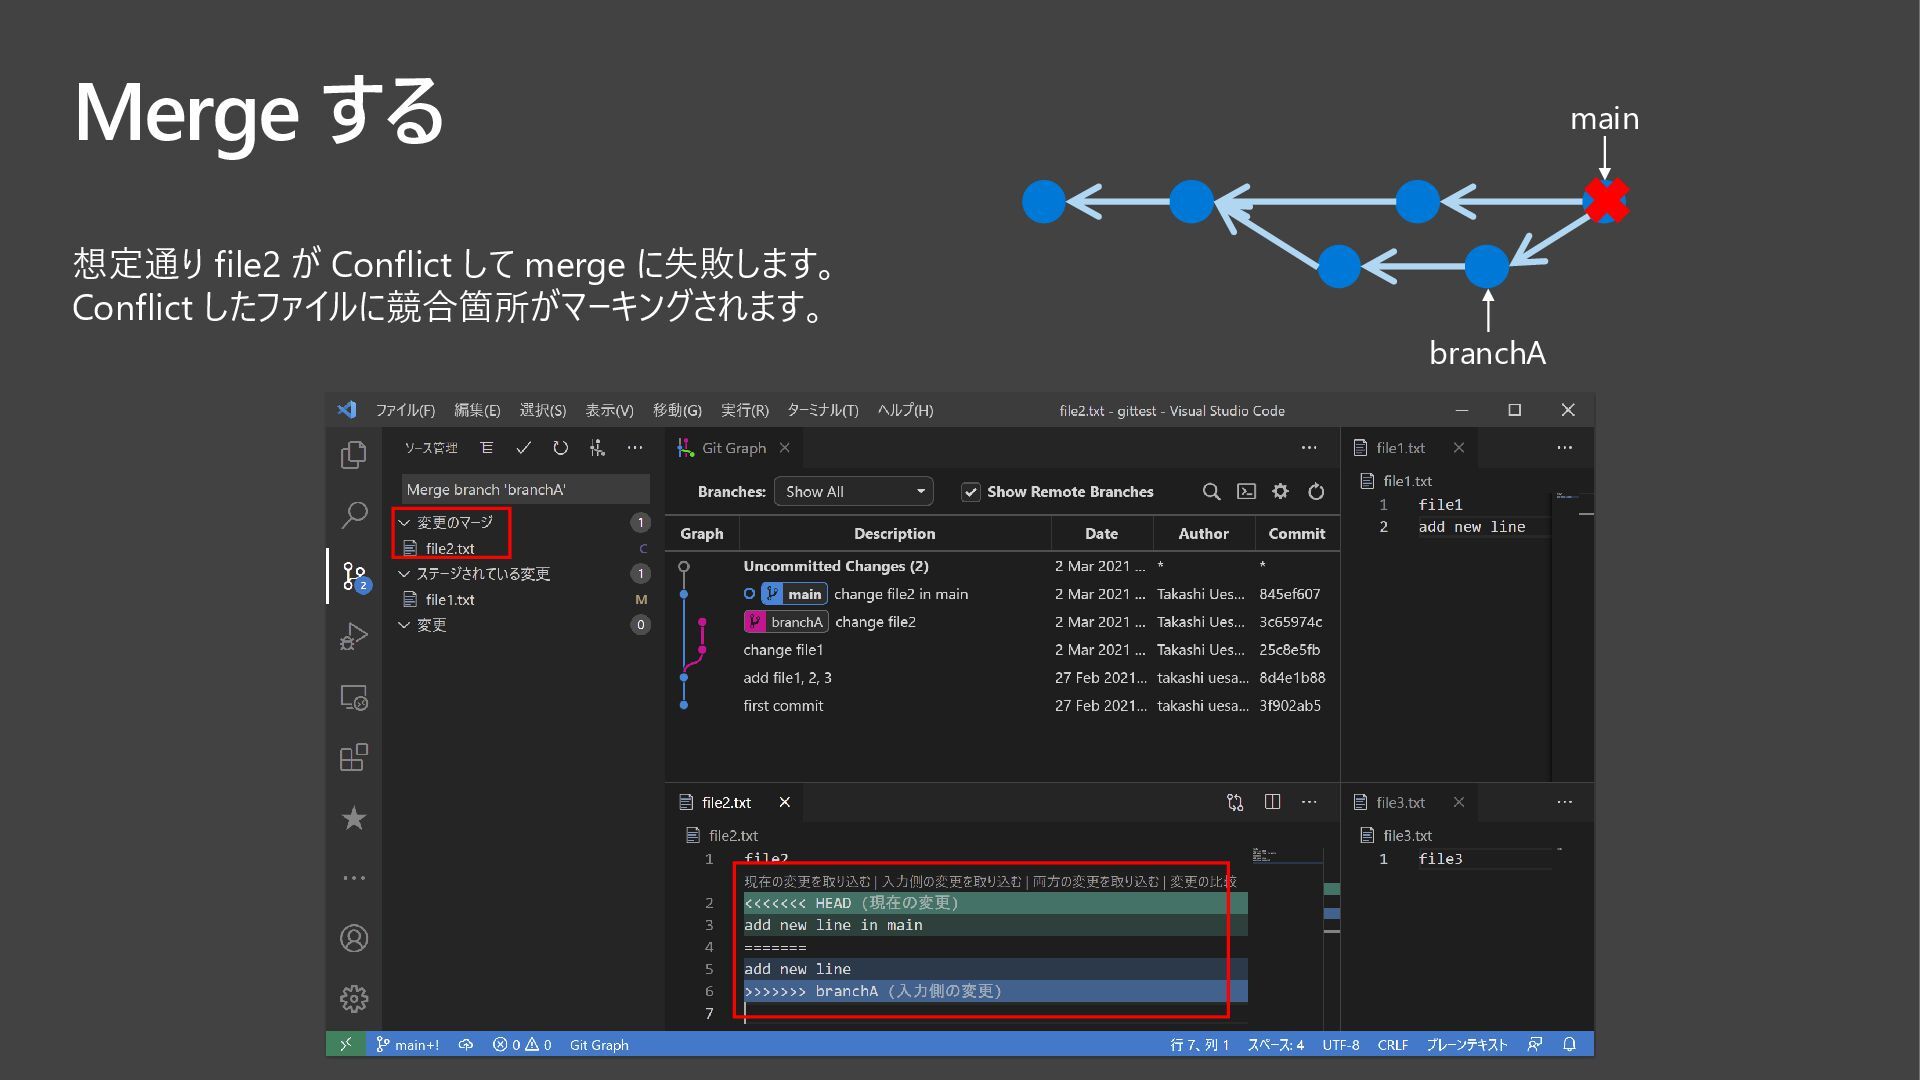The height and width of the screenshot is (1080, 1920).
Task: Click the commit message input field
Action: [x=525, y=489]
